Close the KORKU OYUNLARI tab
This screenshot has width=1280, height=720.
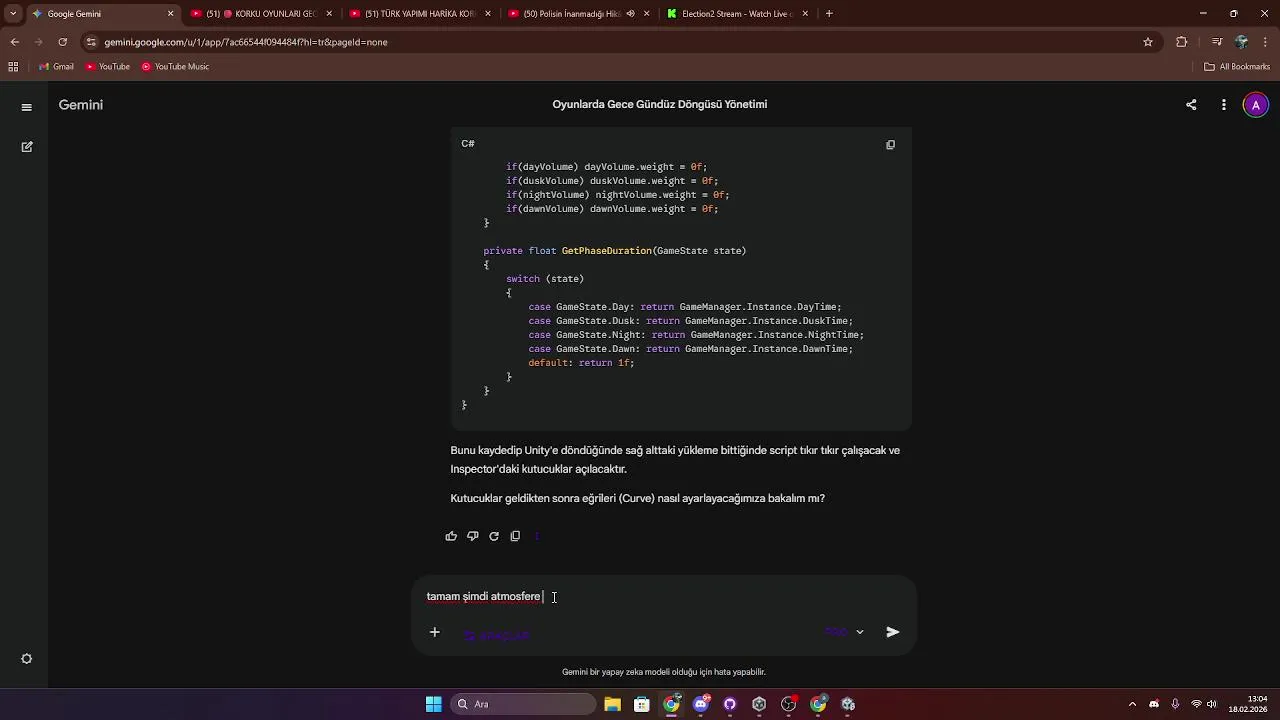329,14
